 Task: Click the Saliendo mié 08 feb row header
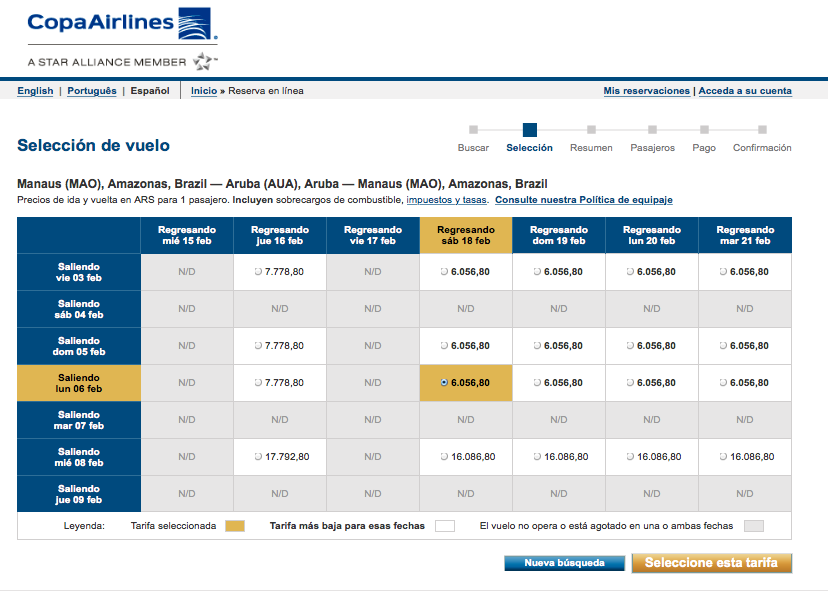[x=79, y=457]
